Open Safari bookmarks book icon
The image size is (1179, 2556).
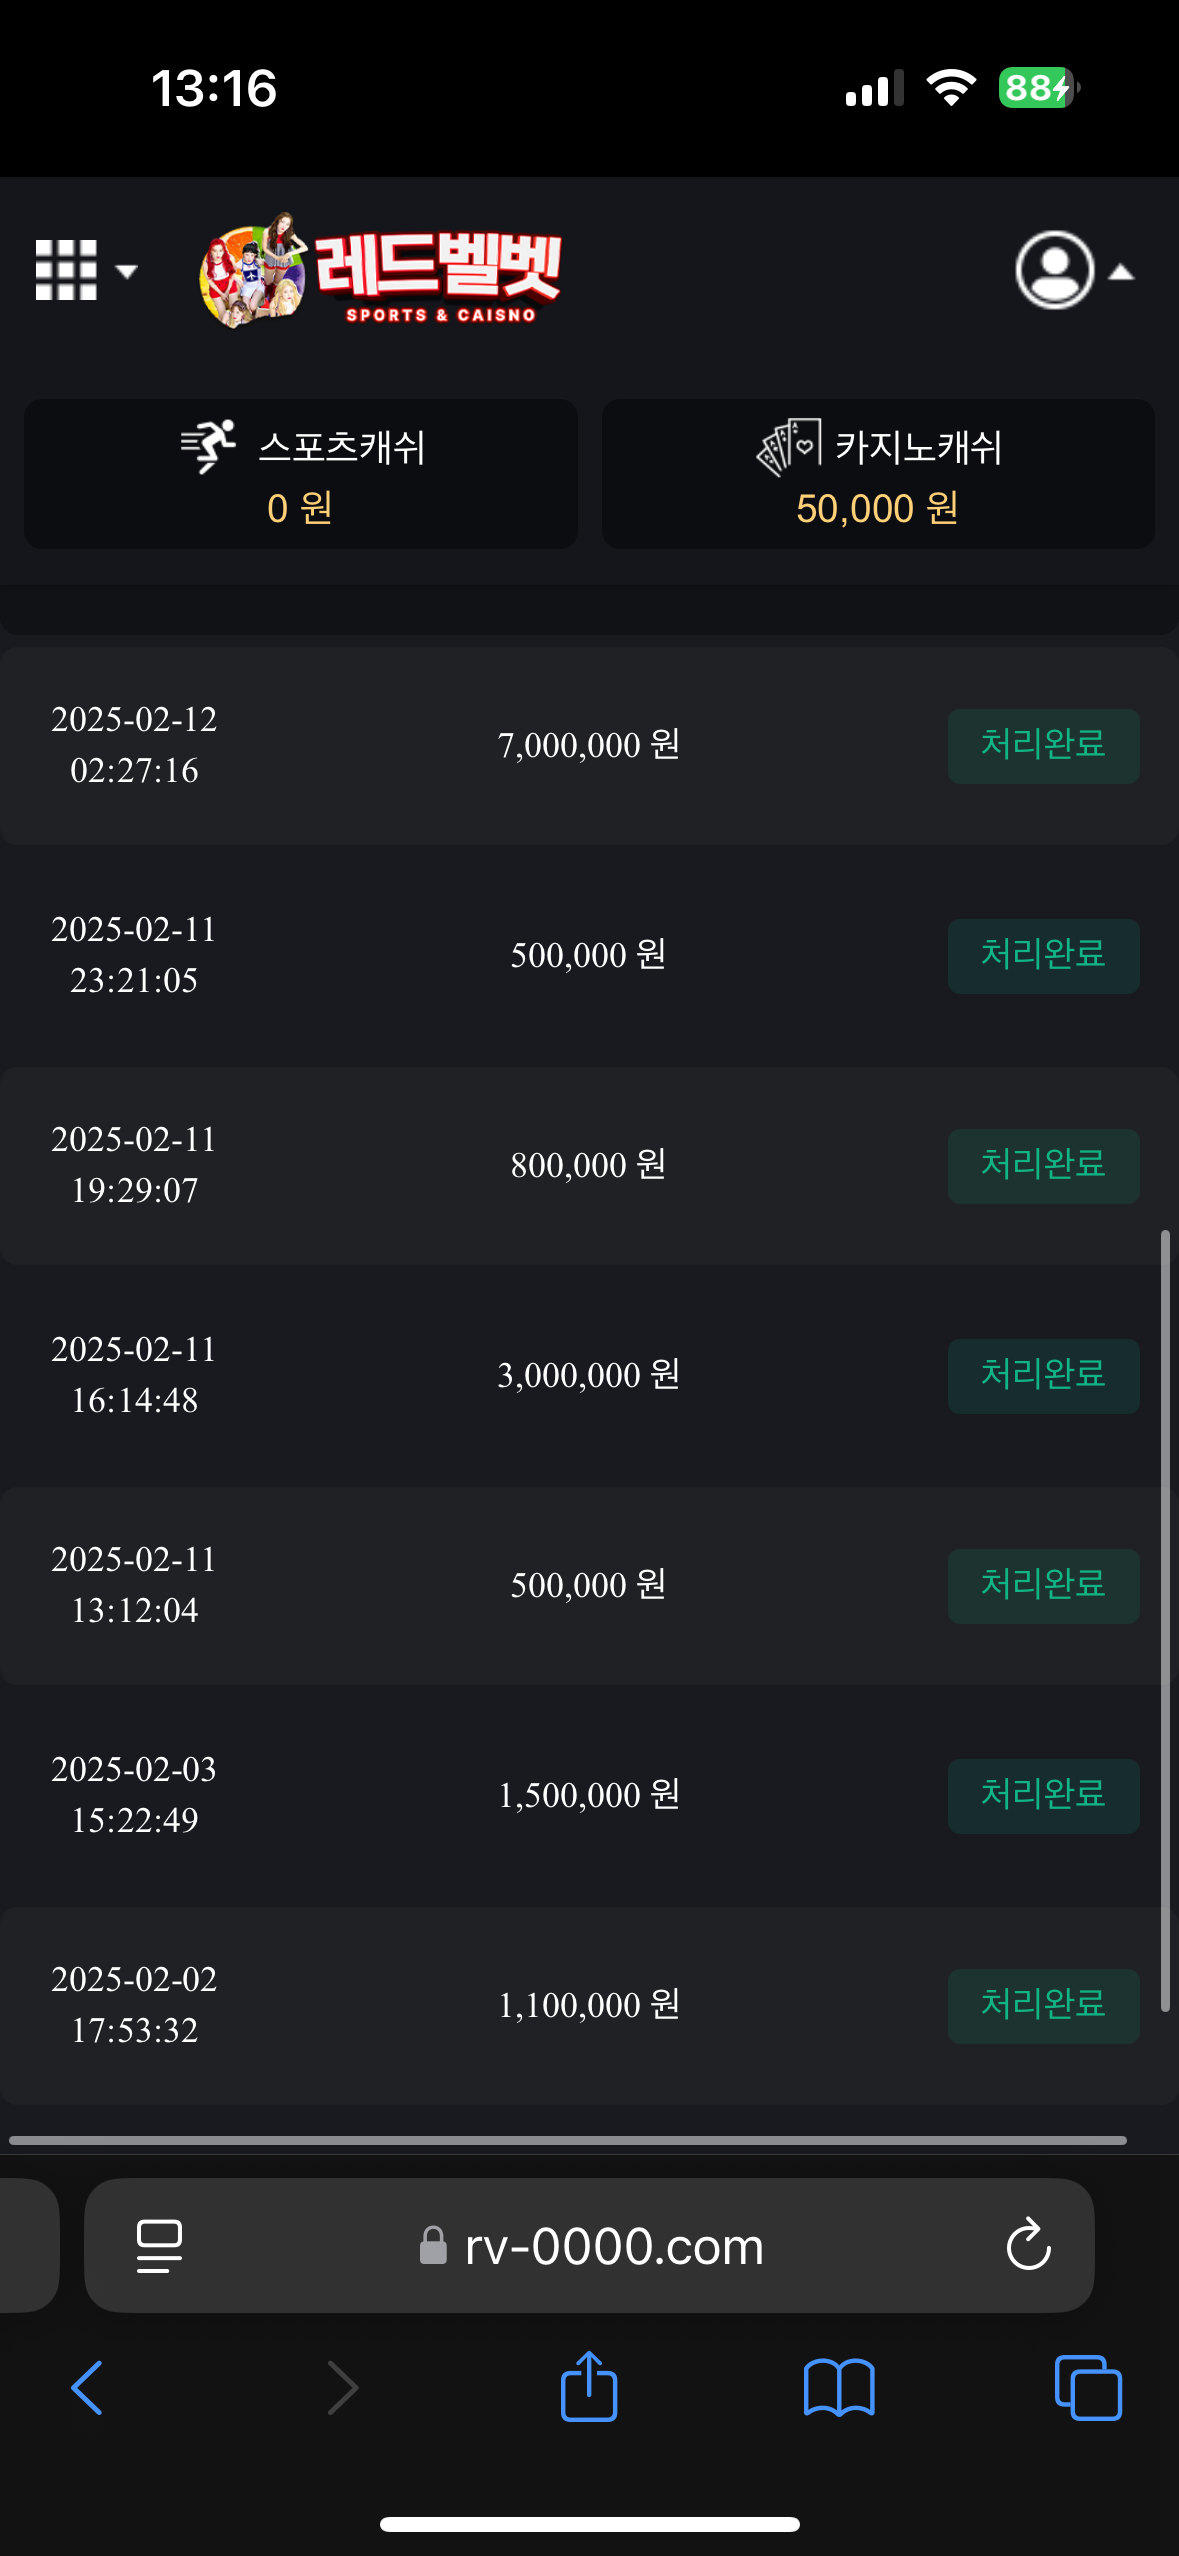tap(839, 2388)
